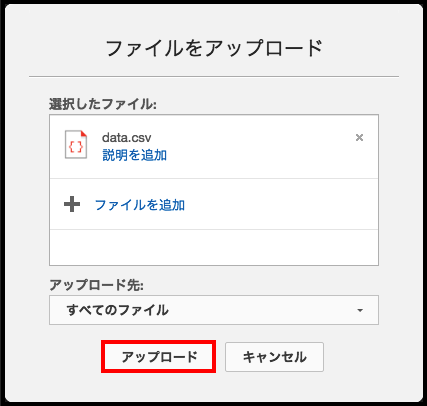Click the アップロード先: label
This screenshot has height=406, width=427.
click(x=96, y=285)
